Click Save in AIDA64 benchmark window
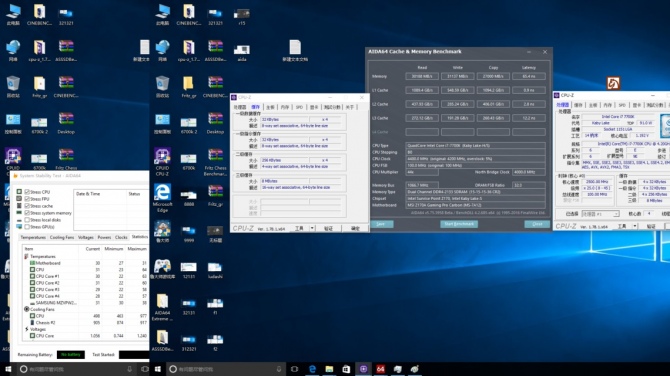 381,224
